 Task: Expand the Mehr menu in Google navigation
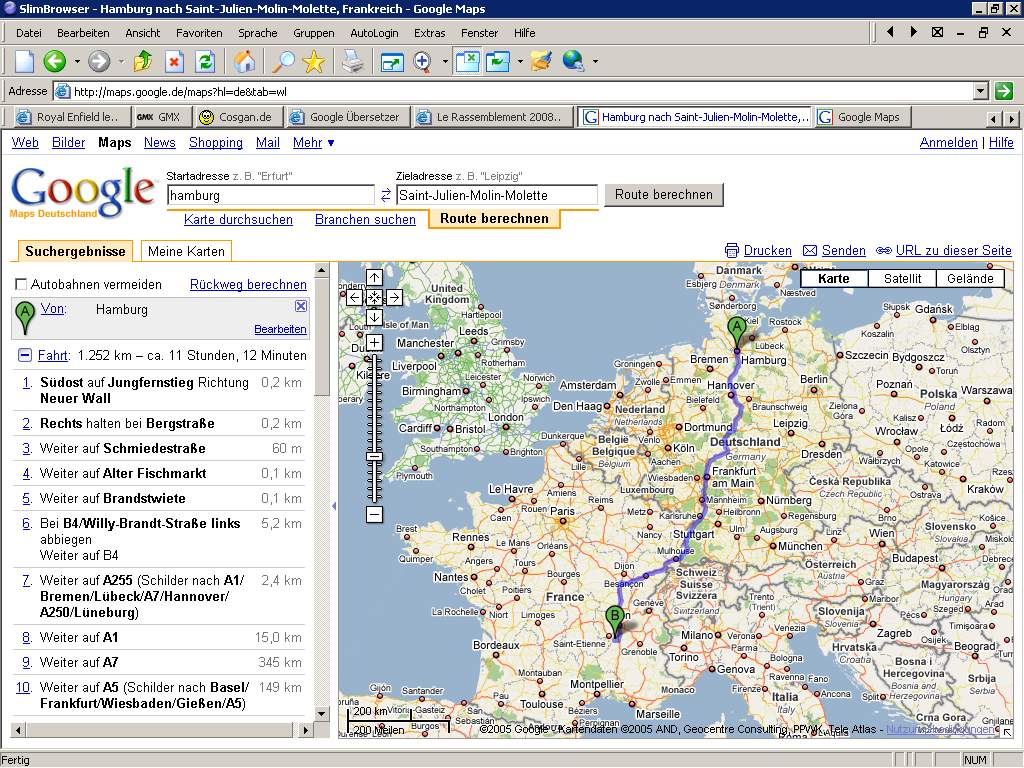[x=313, y=143]
